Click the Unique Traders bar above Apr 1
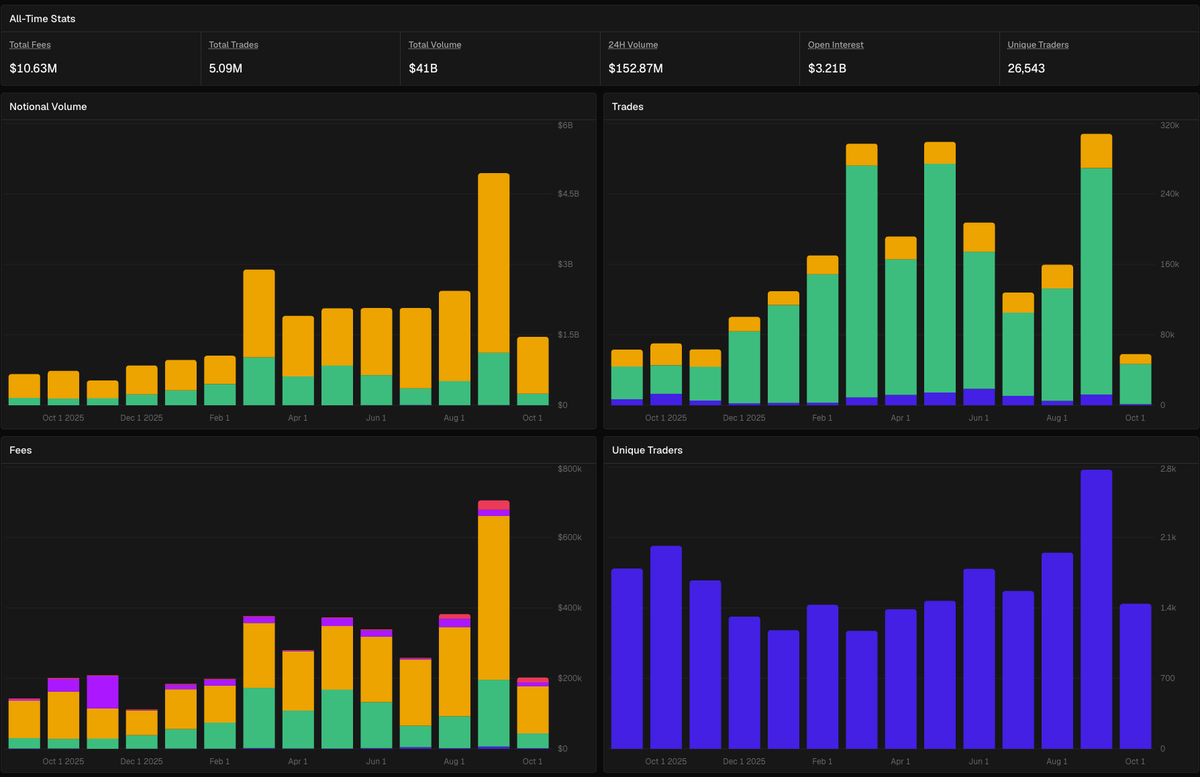 tap(901, 679)
